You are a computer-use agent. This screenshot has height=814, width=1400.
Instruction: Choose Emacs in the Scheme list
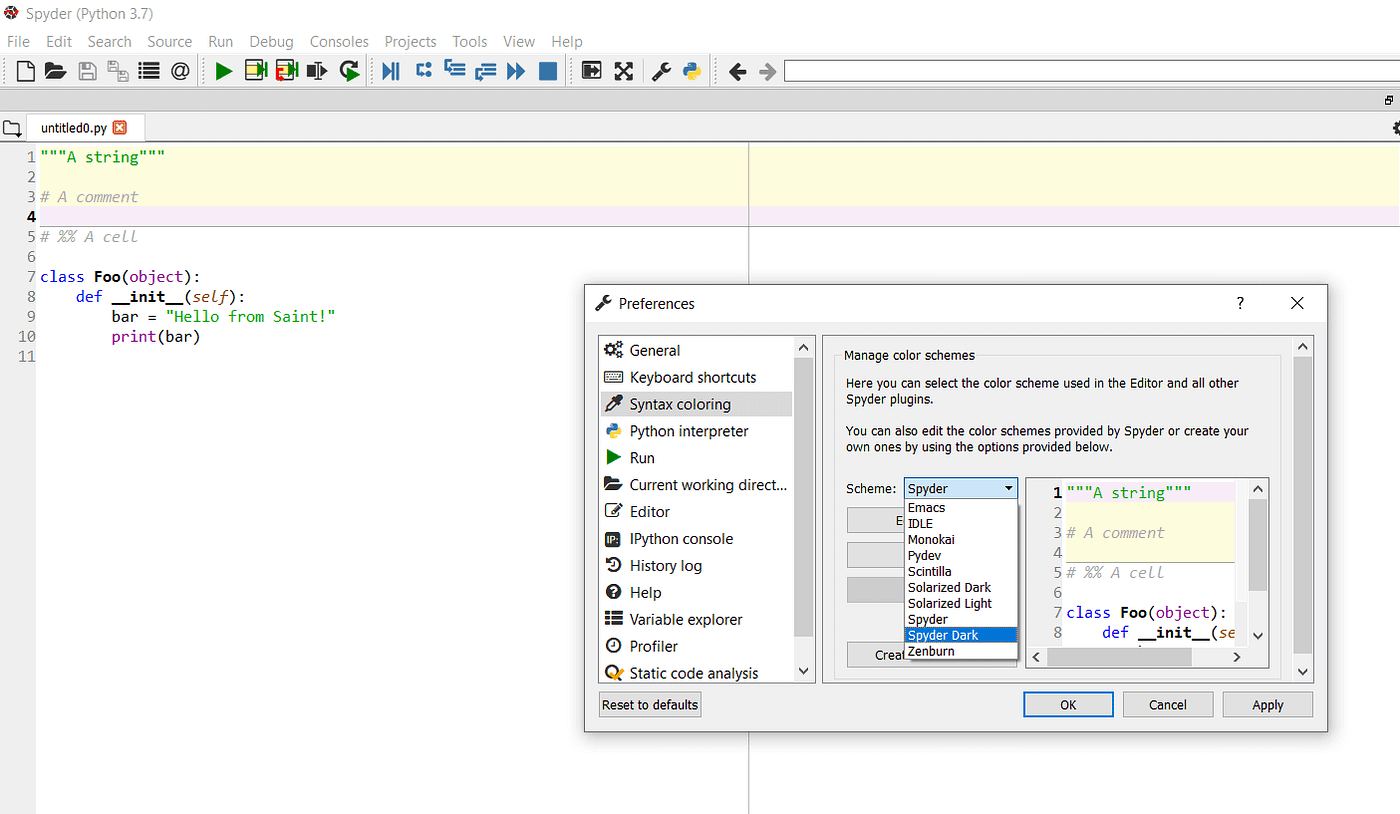pos(961,508)
